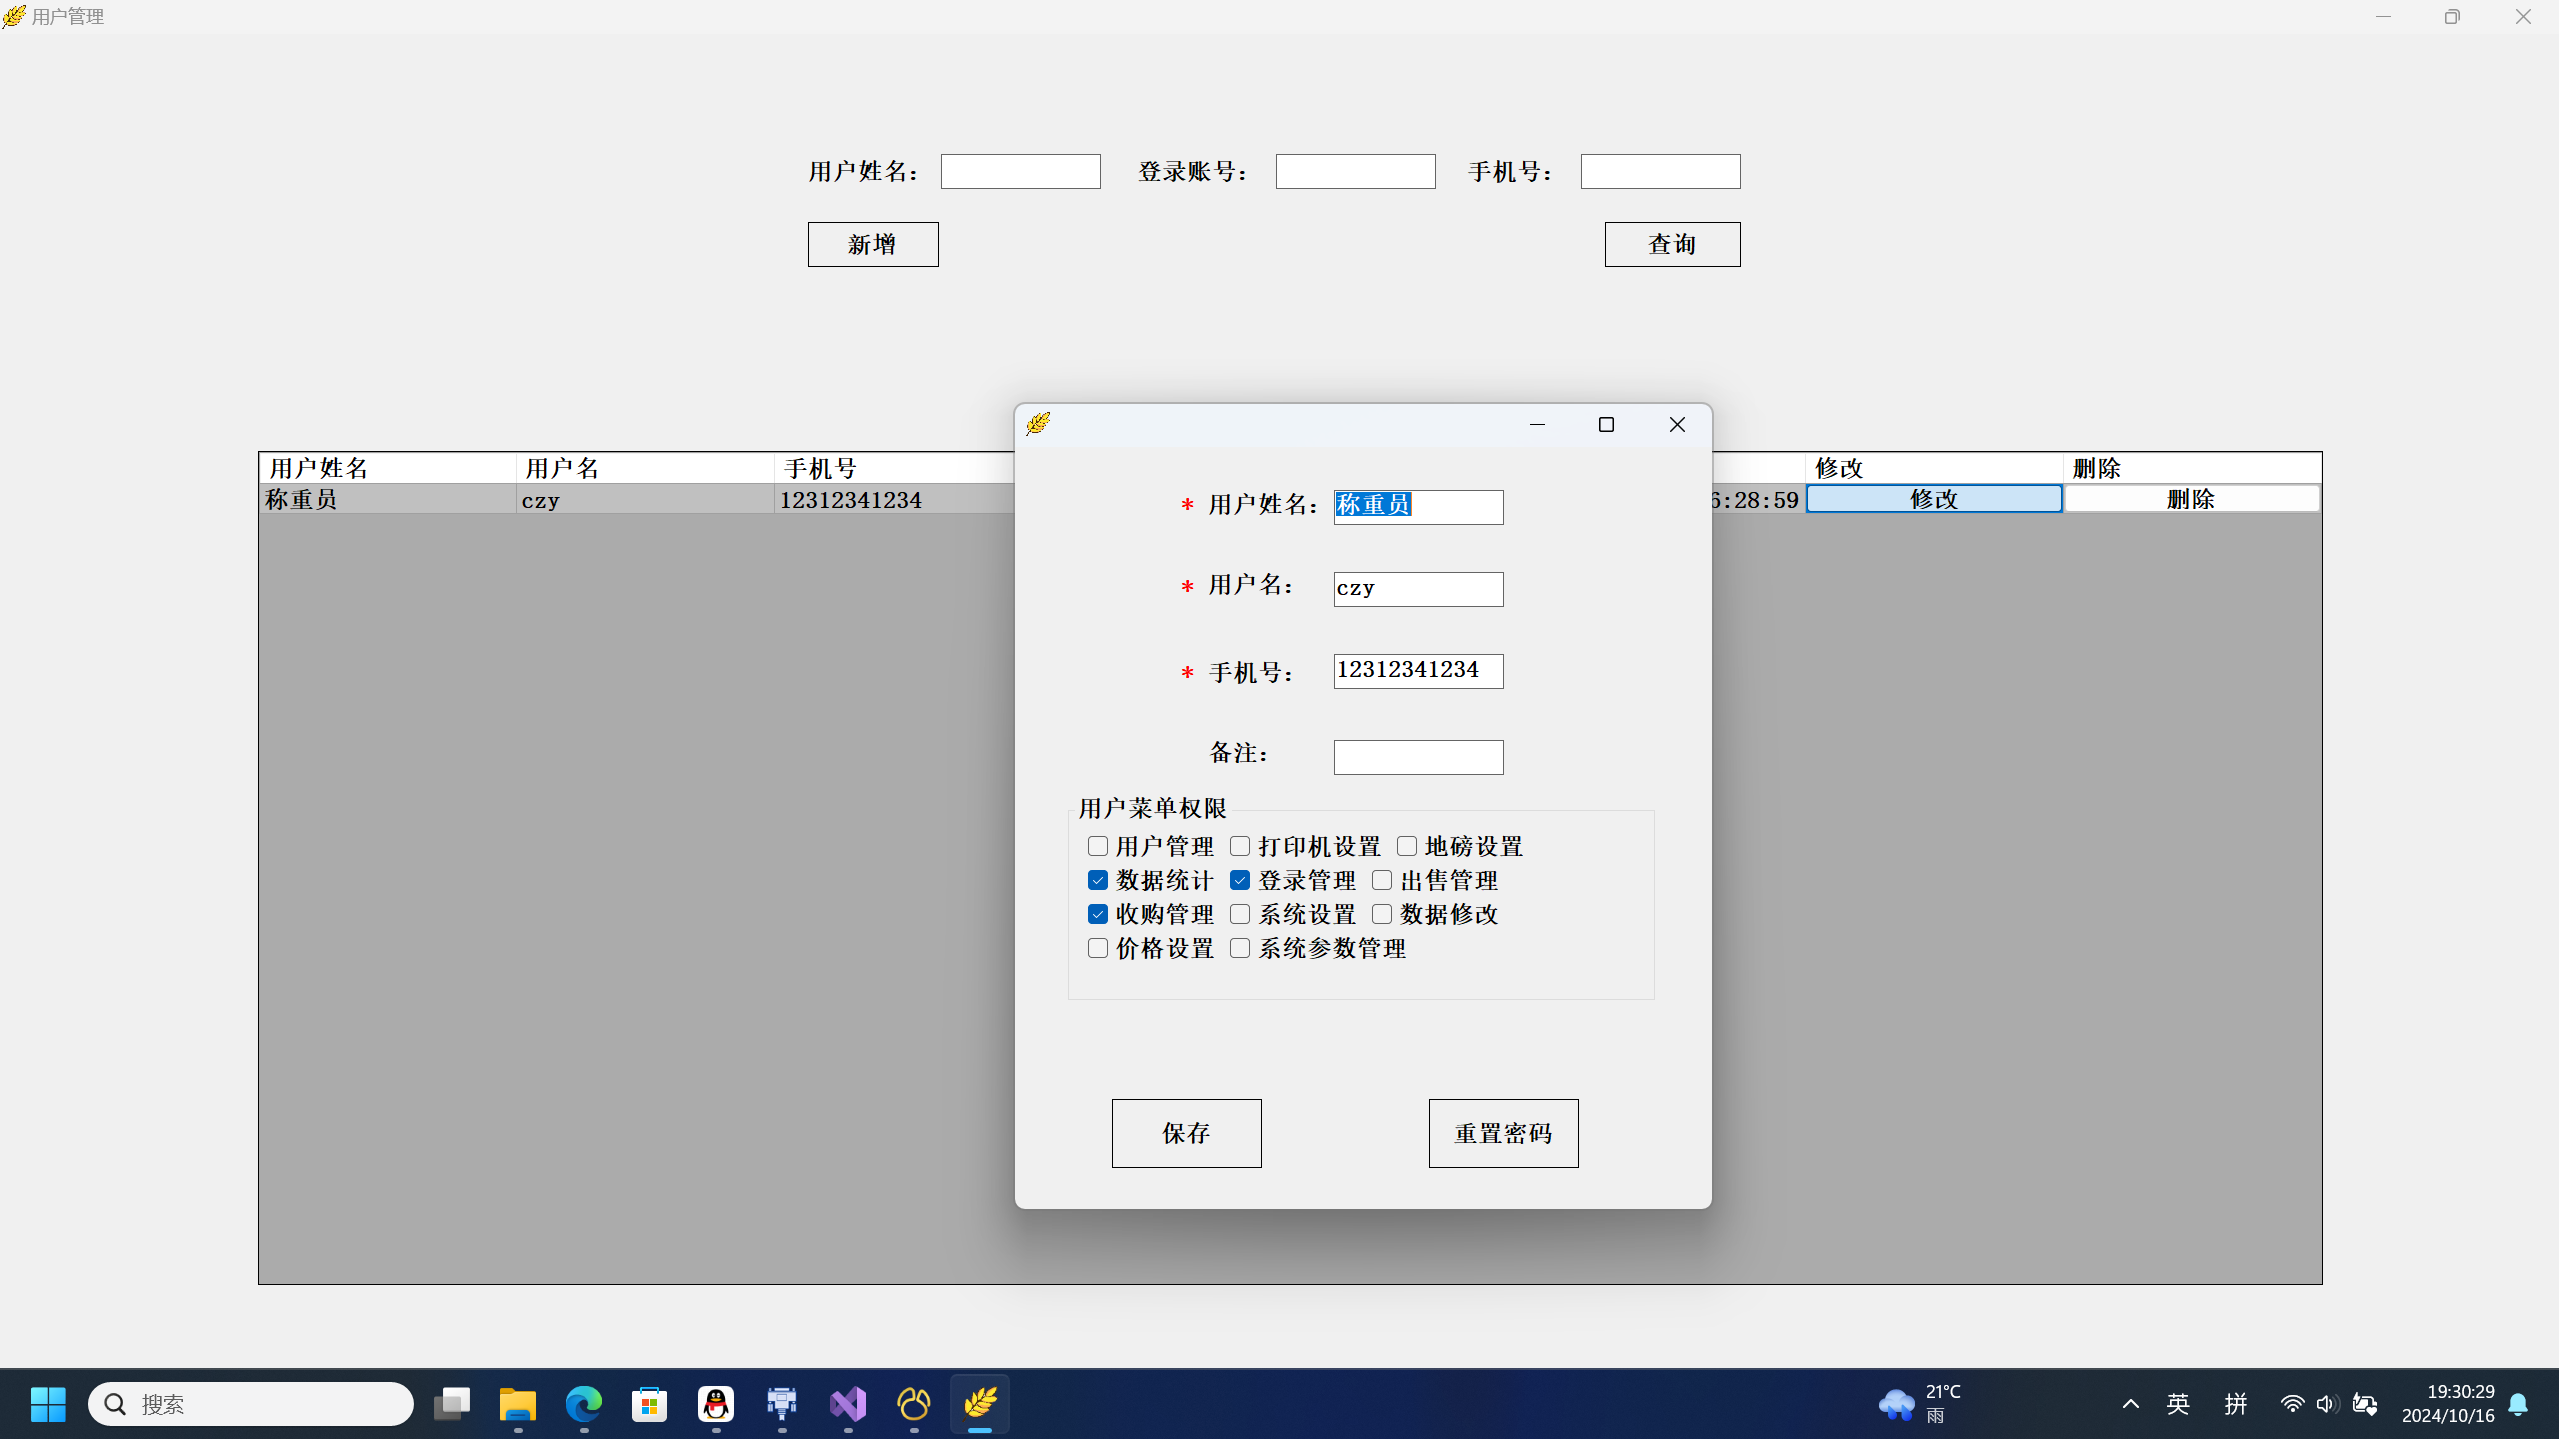Open File Explorer from taskbar
The height and width of the screenshot is (1439, 2559).
pos(518,1404)
